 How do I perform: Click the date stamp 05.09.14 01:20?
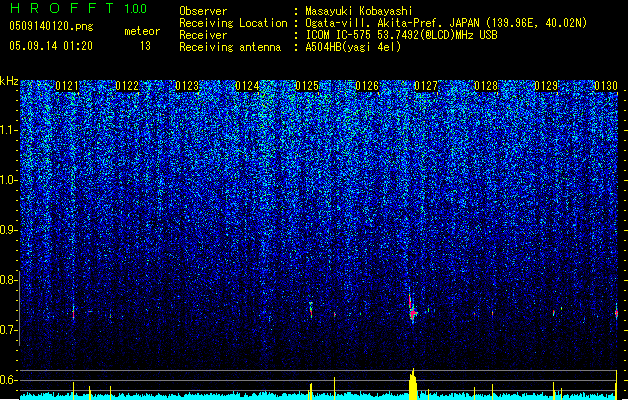[51, 46]
